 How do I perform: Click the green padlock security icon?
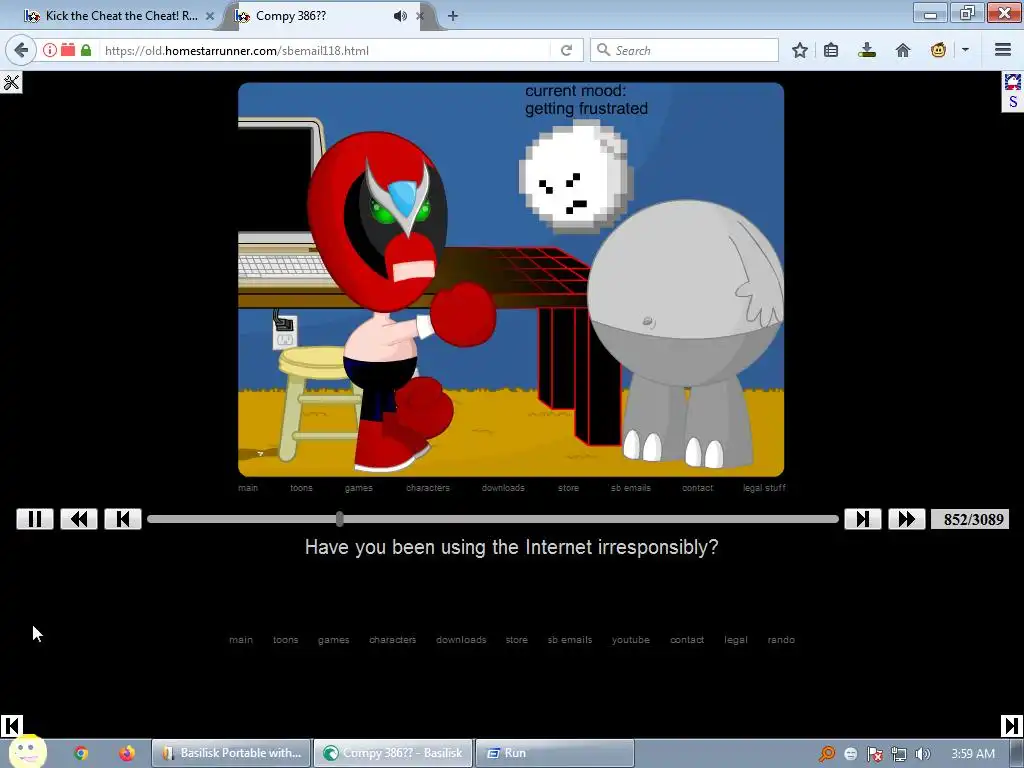[86, 50]
